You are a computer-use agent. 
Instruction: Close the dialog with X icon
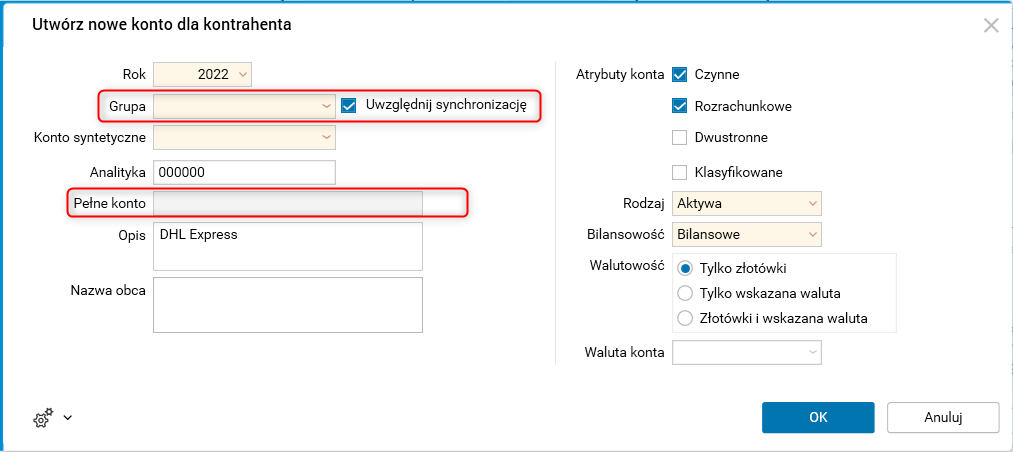(x=991, y=26)
